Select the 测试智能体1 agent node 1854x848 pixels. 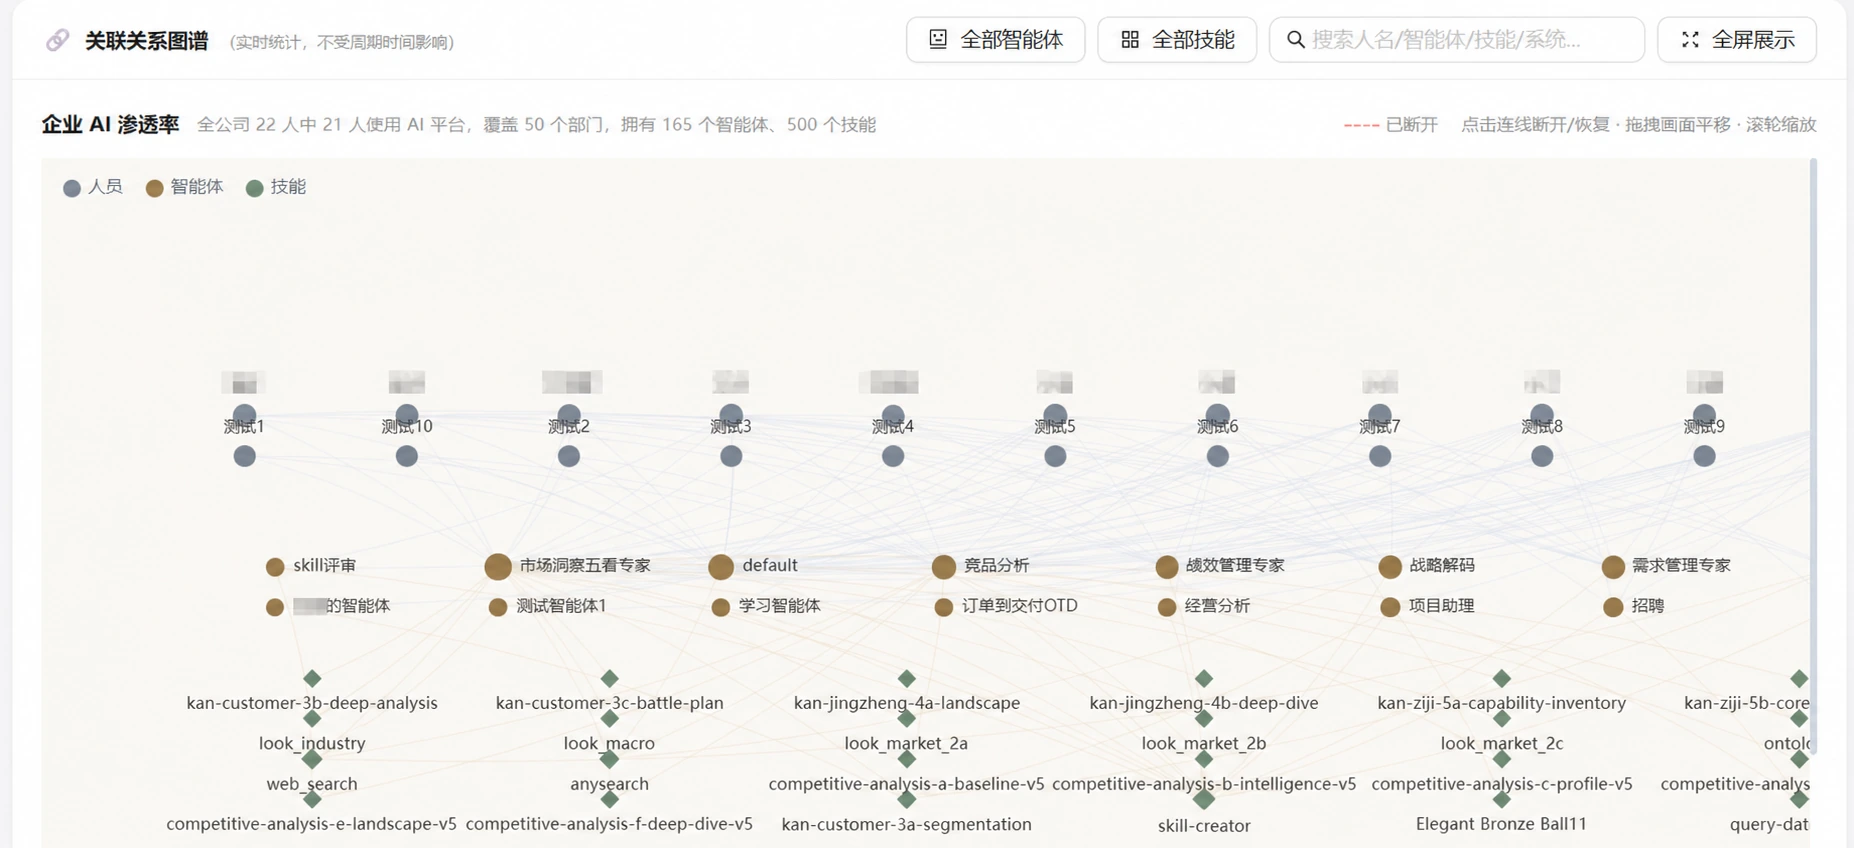(498, 607)
